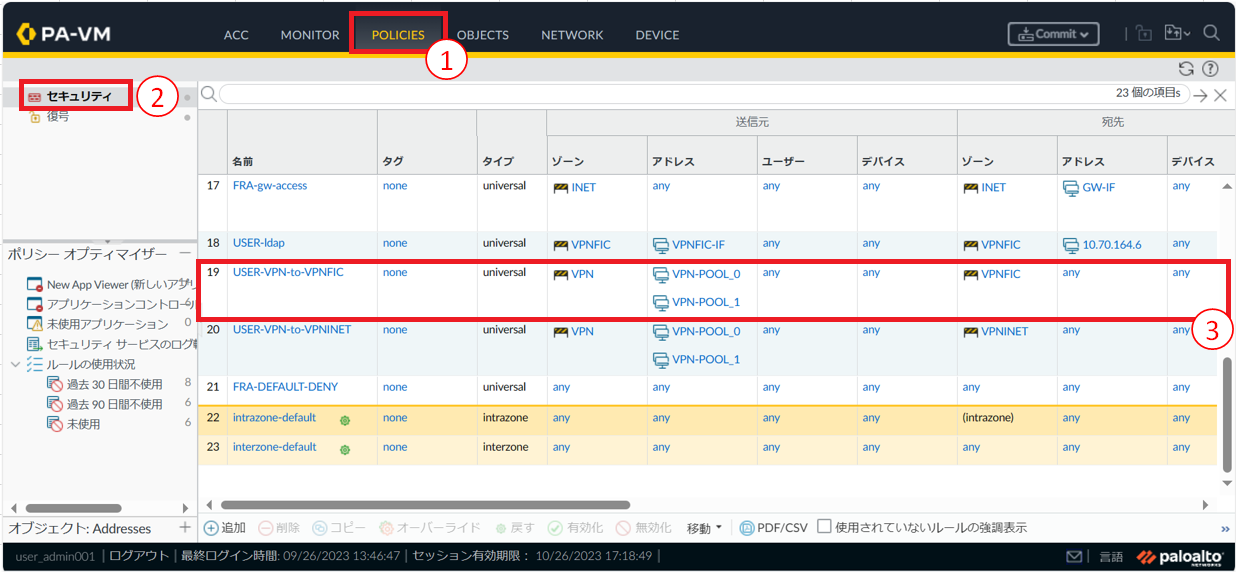Click the search magnifier in top bar
The height and width of the screenshot is (572, 1236).
[1211, 33]
